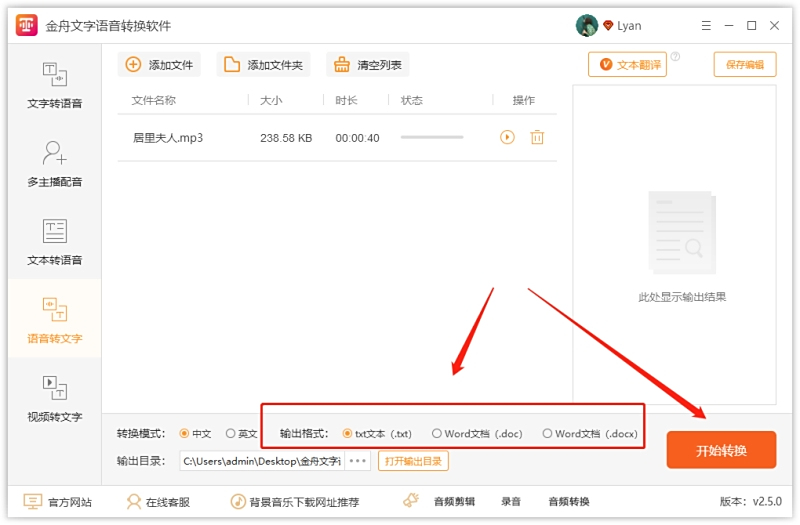
Task: Click the output directory path field
Action: point(261,461)
